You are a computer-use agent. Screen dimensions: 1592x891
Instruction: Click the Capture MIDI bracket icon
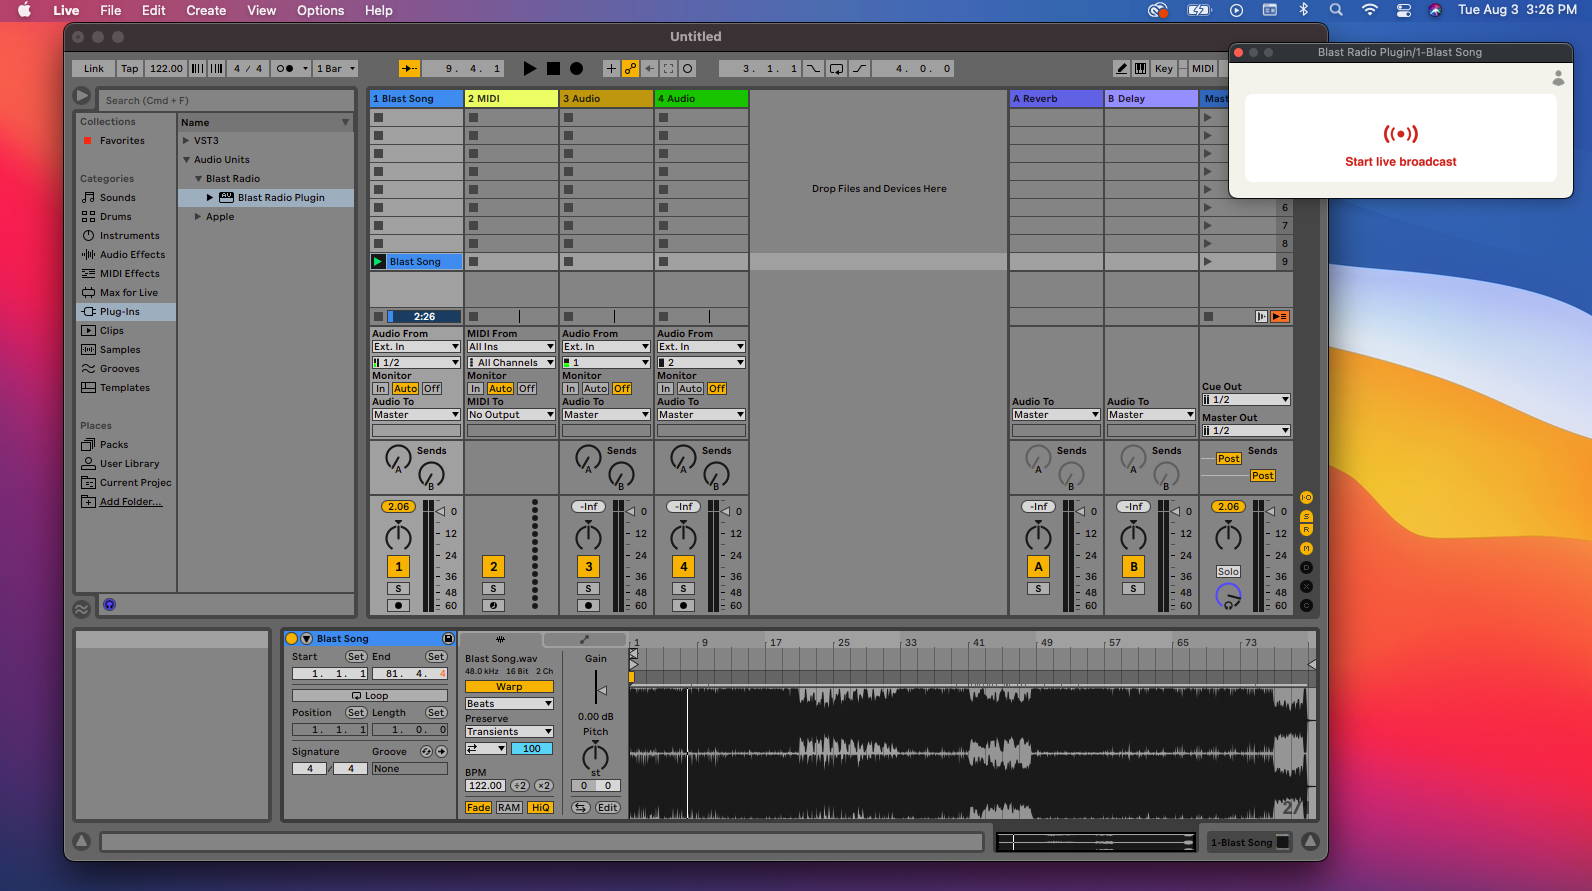point(669,68)
